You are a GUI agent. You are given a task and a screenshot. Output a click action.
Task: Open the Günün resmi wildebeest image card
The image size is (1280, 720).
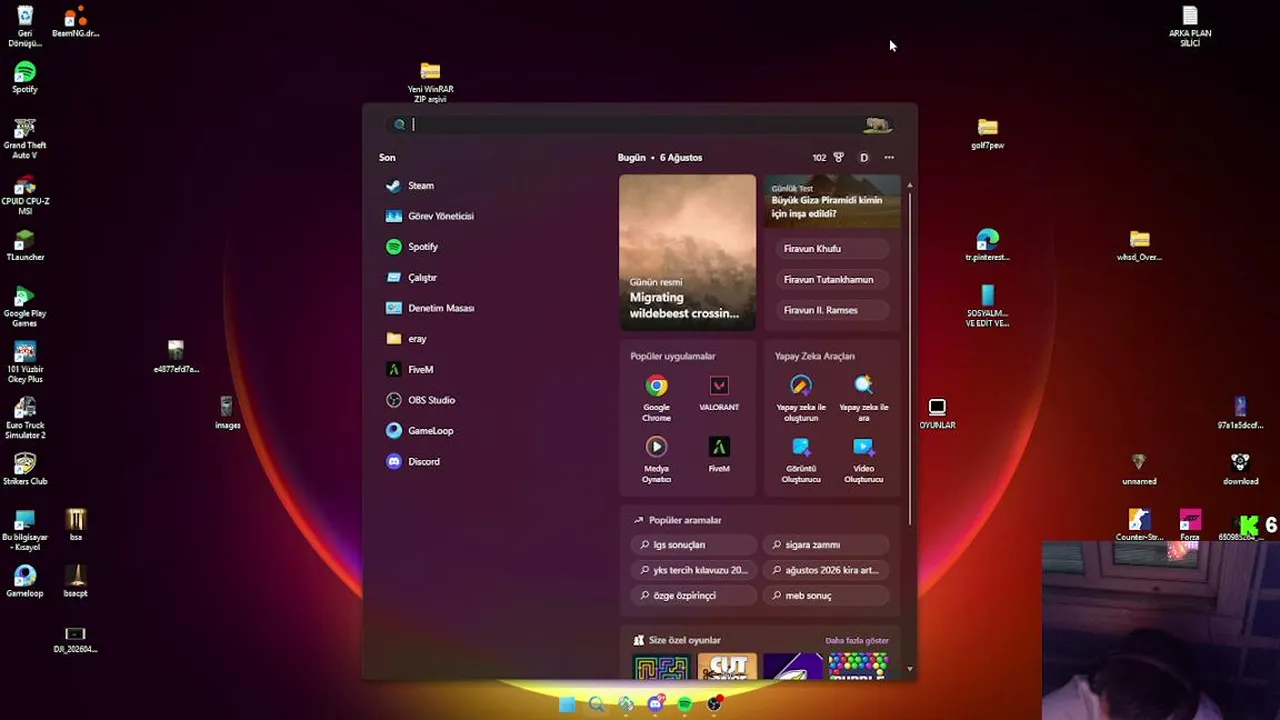pos(688,252)
